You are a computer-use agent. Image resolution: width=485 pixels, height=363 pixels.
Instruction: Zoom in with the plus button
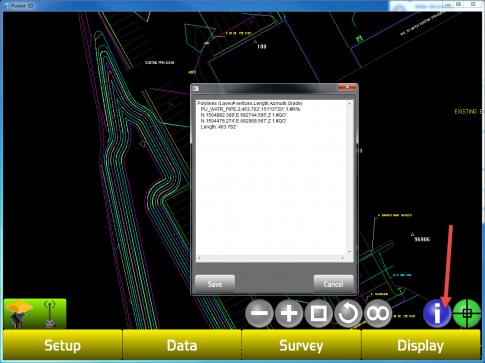[289, 313]
